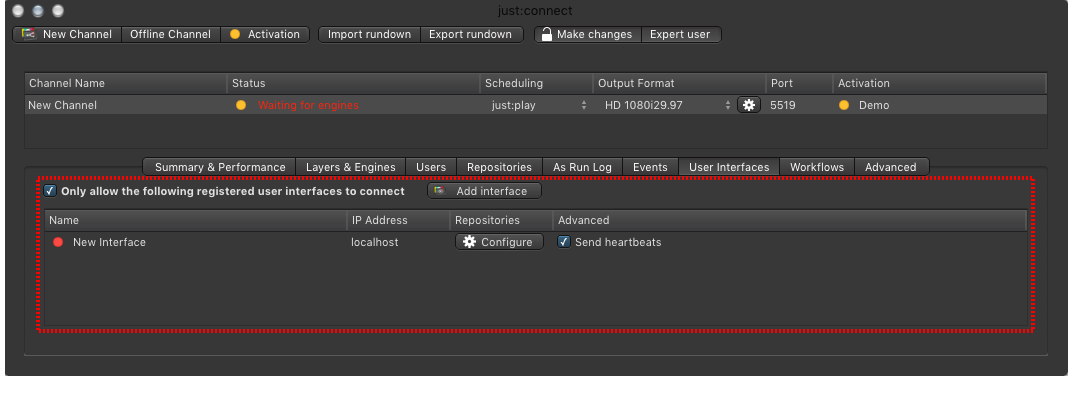This screenshot has height=396, width=1088.
Task: Open the Workflows tab
Action: coord(817,167)
